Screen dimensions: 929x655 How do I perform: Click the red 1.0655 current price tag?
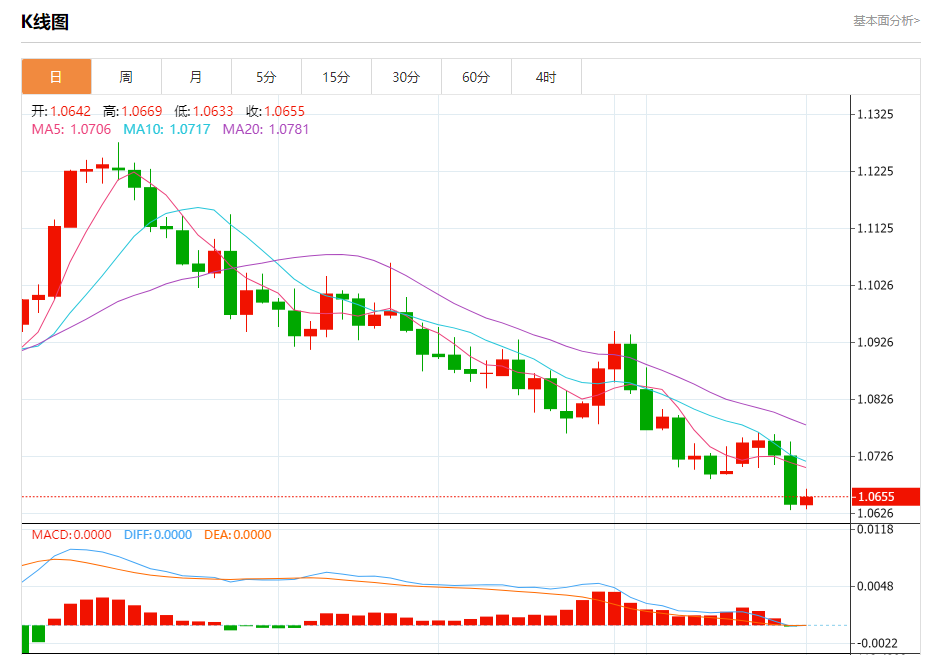pyautogui.click(x=886, y=497)
